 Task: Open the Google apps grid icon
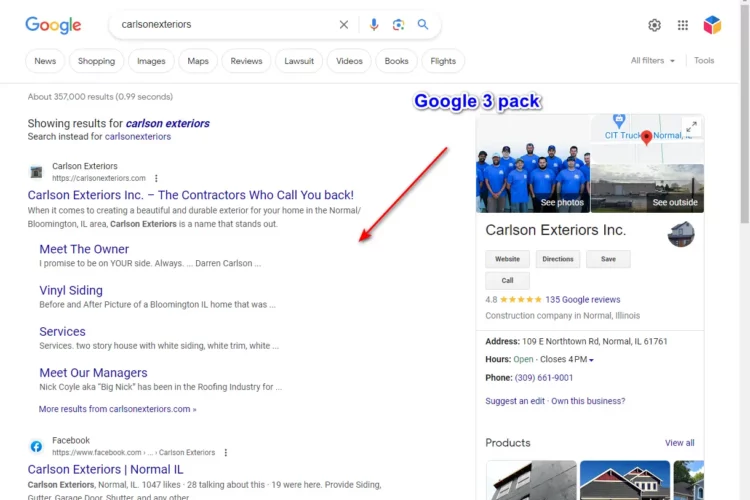point(683,25)
